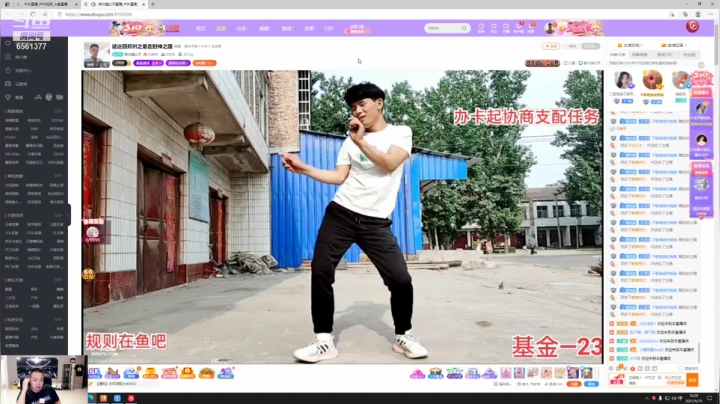Screen dimensions: 720x404
Task: Click the left sidebar heart icon
Action: (x=8, y=43)
